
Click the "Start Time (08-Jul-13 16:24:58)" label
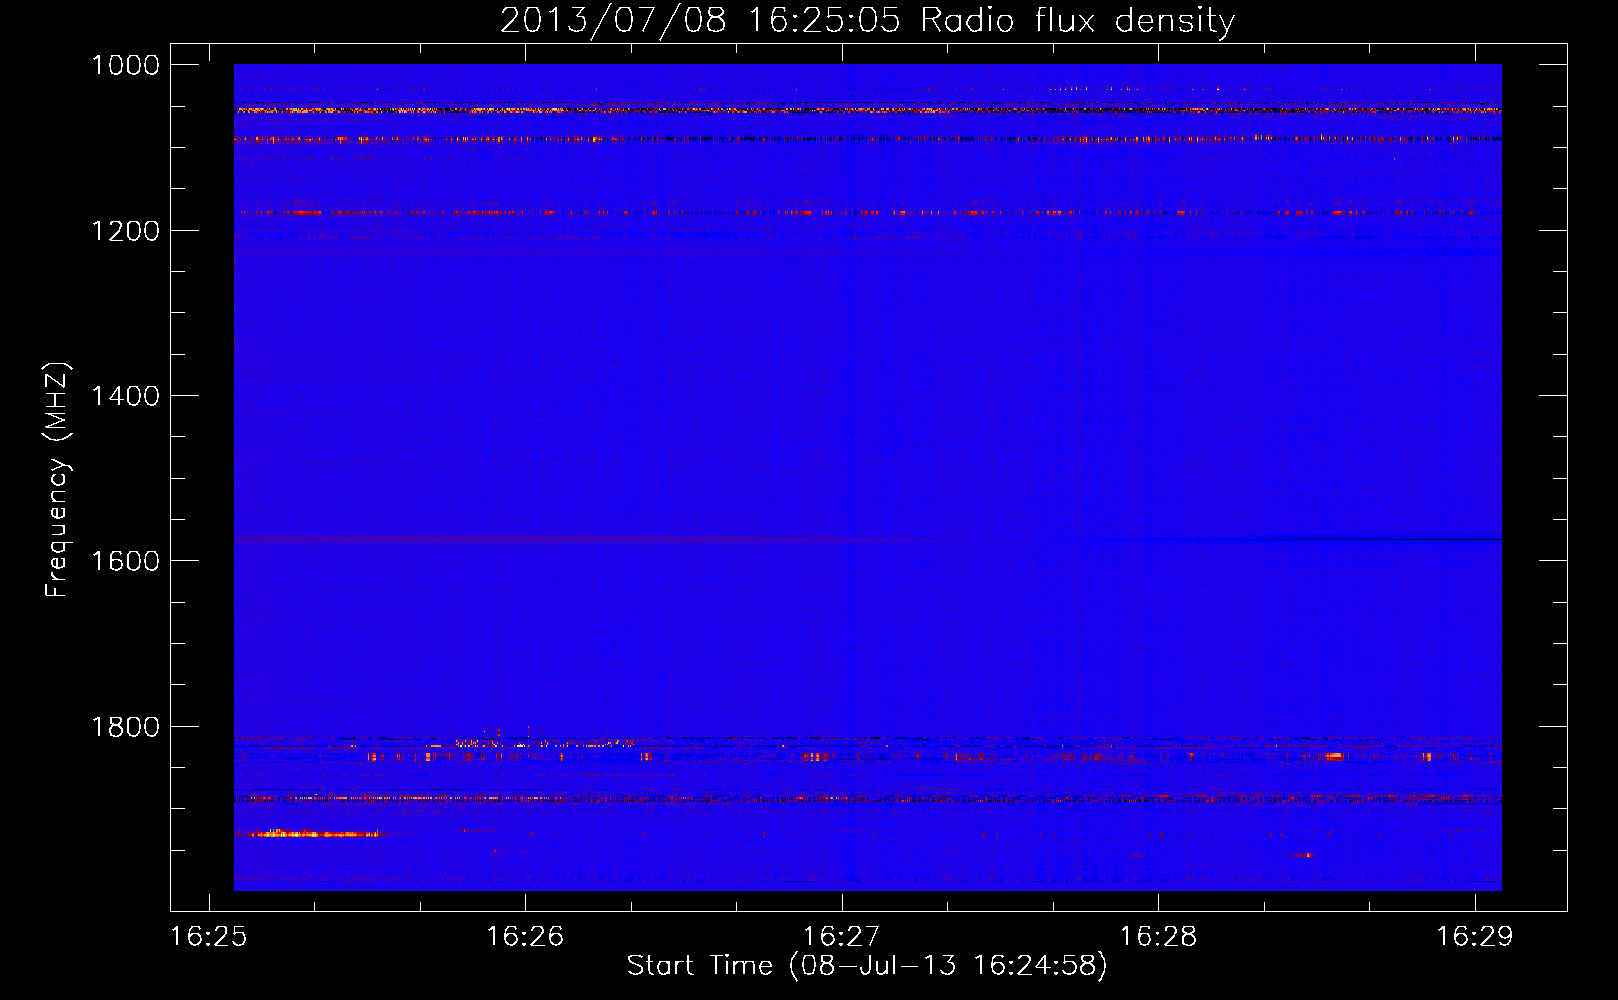click(x=867, y=966)
